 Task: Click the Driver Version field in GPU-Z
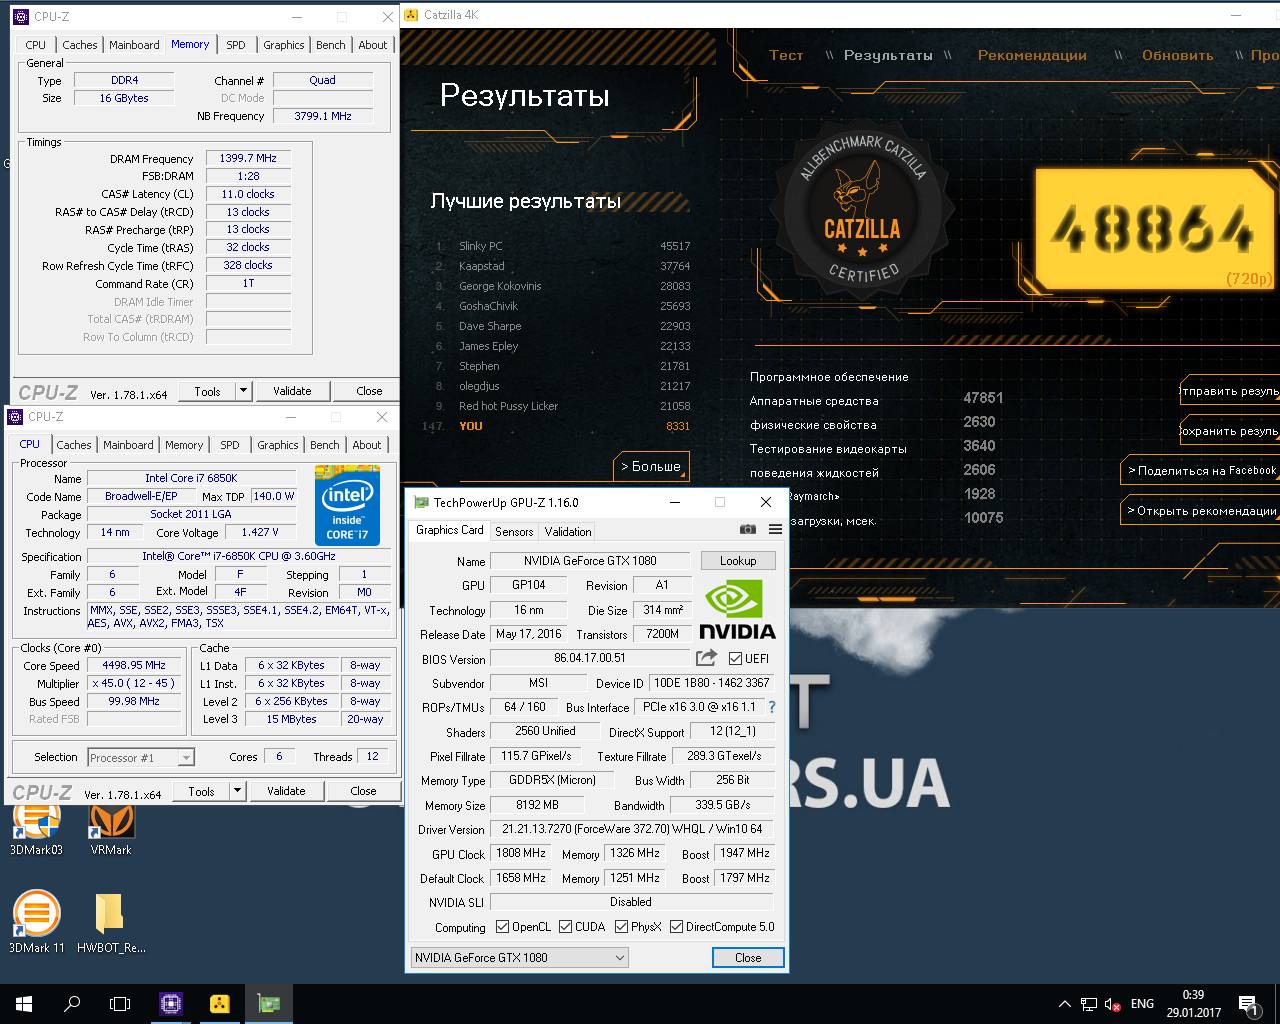[632, 829]
